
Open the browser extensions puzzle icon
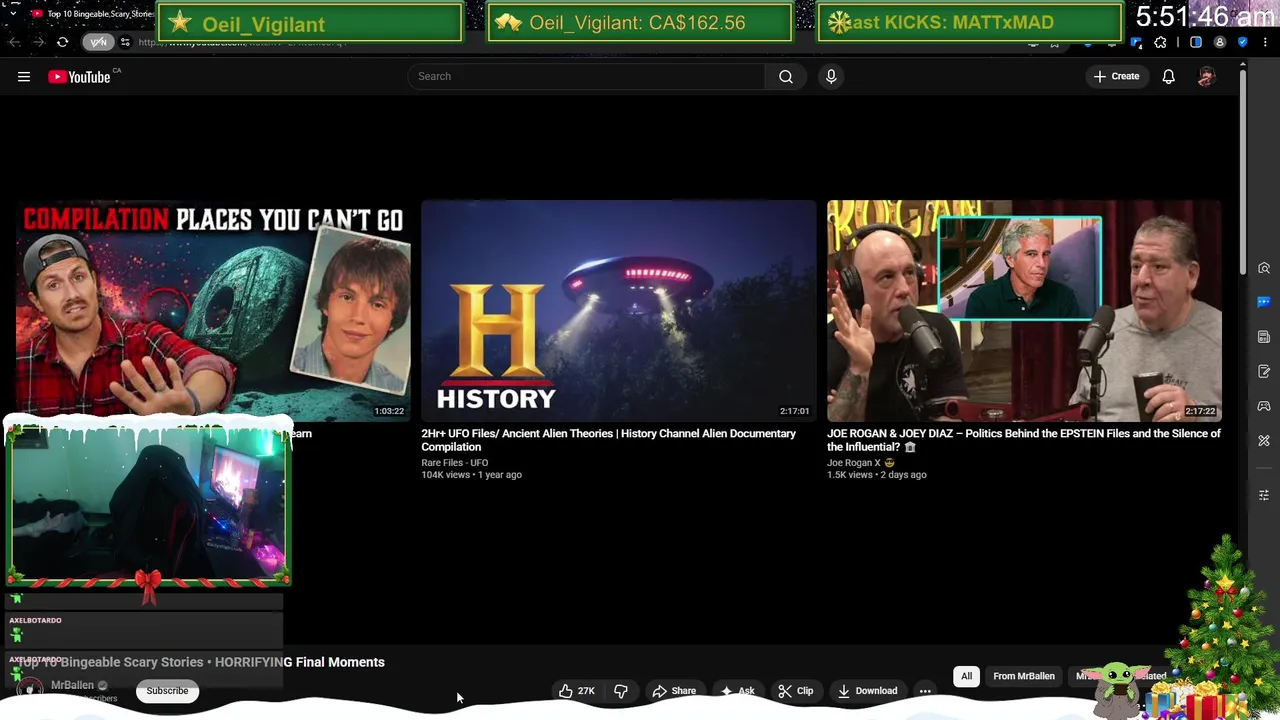click(x=1160, y=42)
